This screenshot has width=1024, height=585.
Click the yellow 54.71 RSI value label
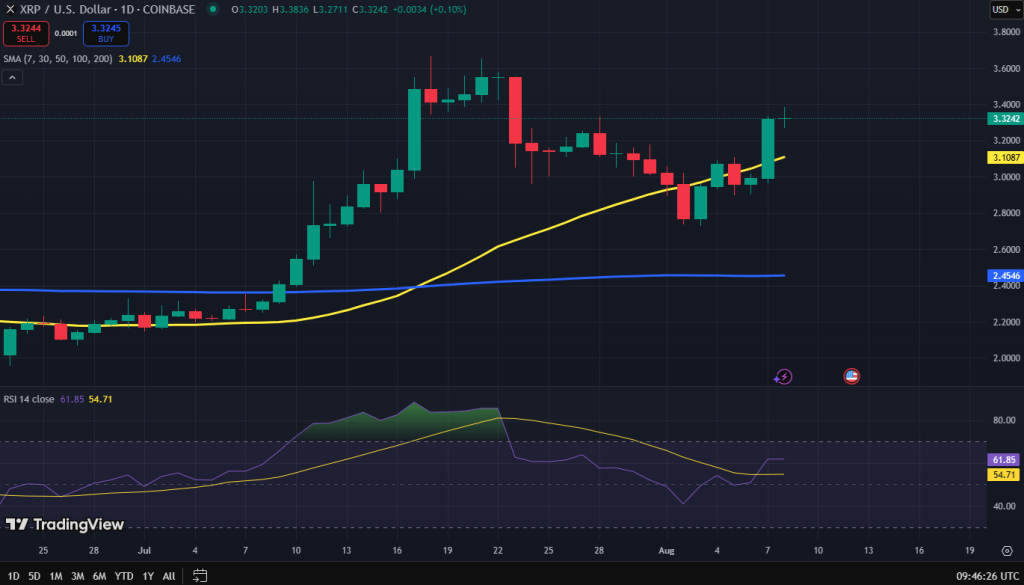point(1002,475)
